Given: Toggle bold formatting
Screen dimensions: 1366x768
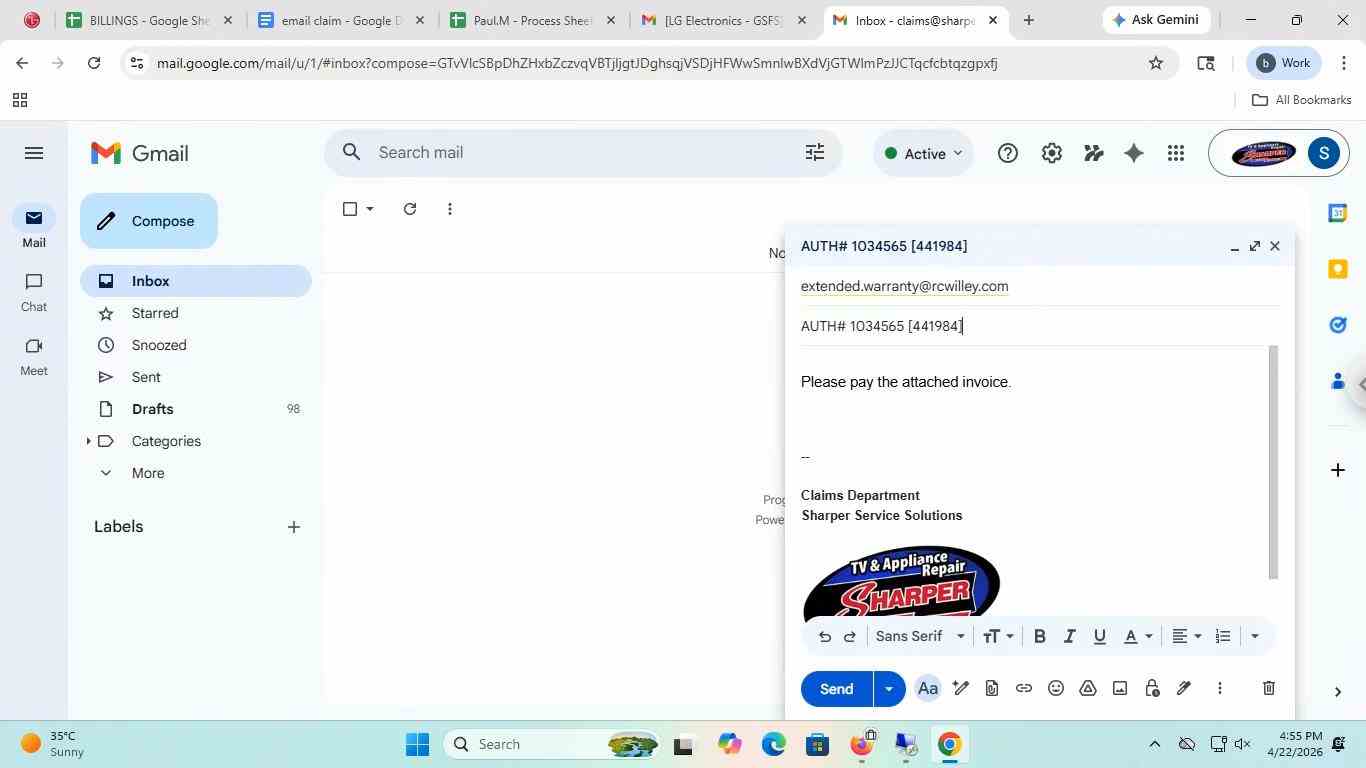Looking at the screenshot, I should pos(1039,636).
